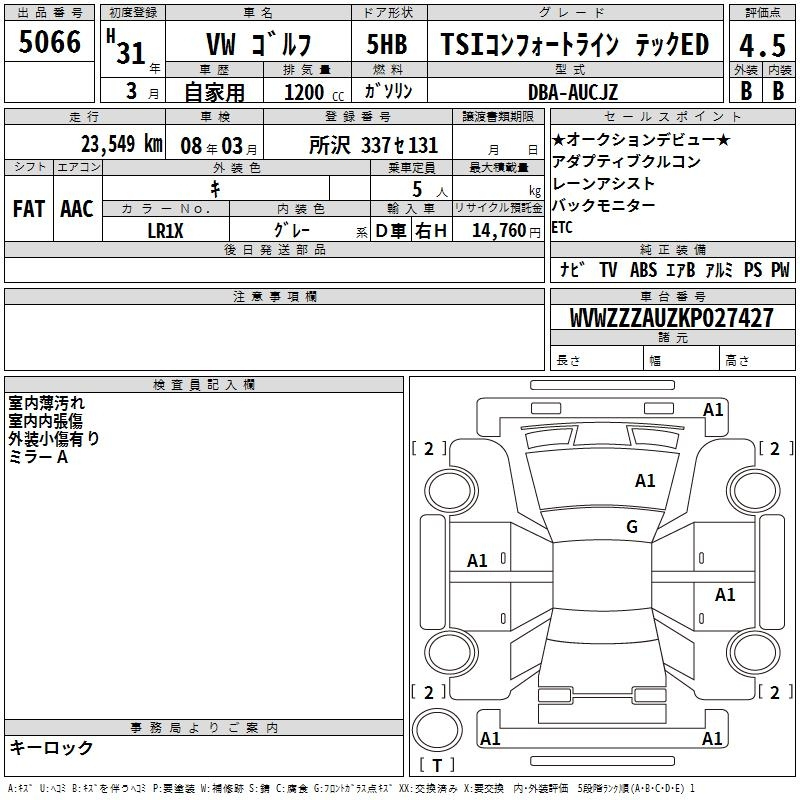
Task: Click the A1 mark on right rear door
Action: click(725, 594)
